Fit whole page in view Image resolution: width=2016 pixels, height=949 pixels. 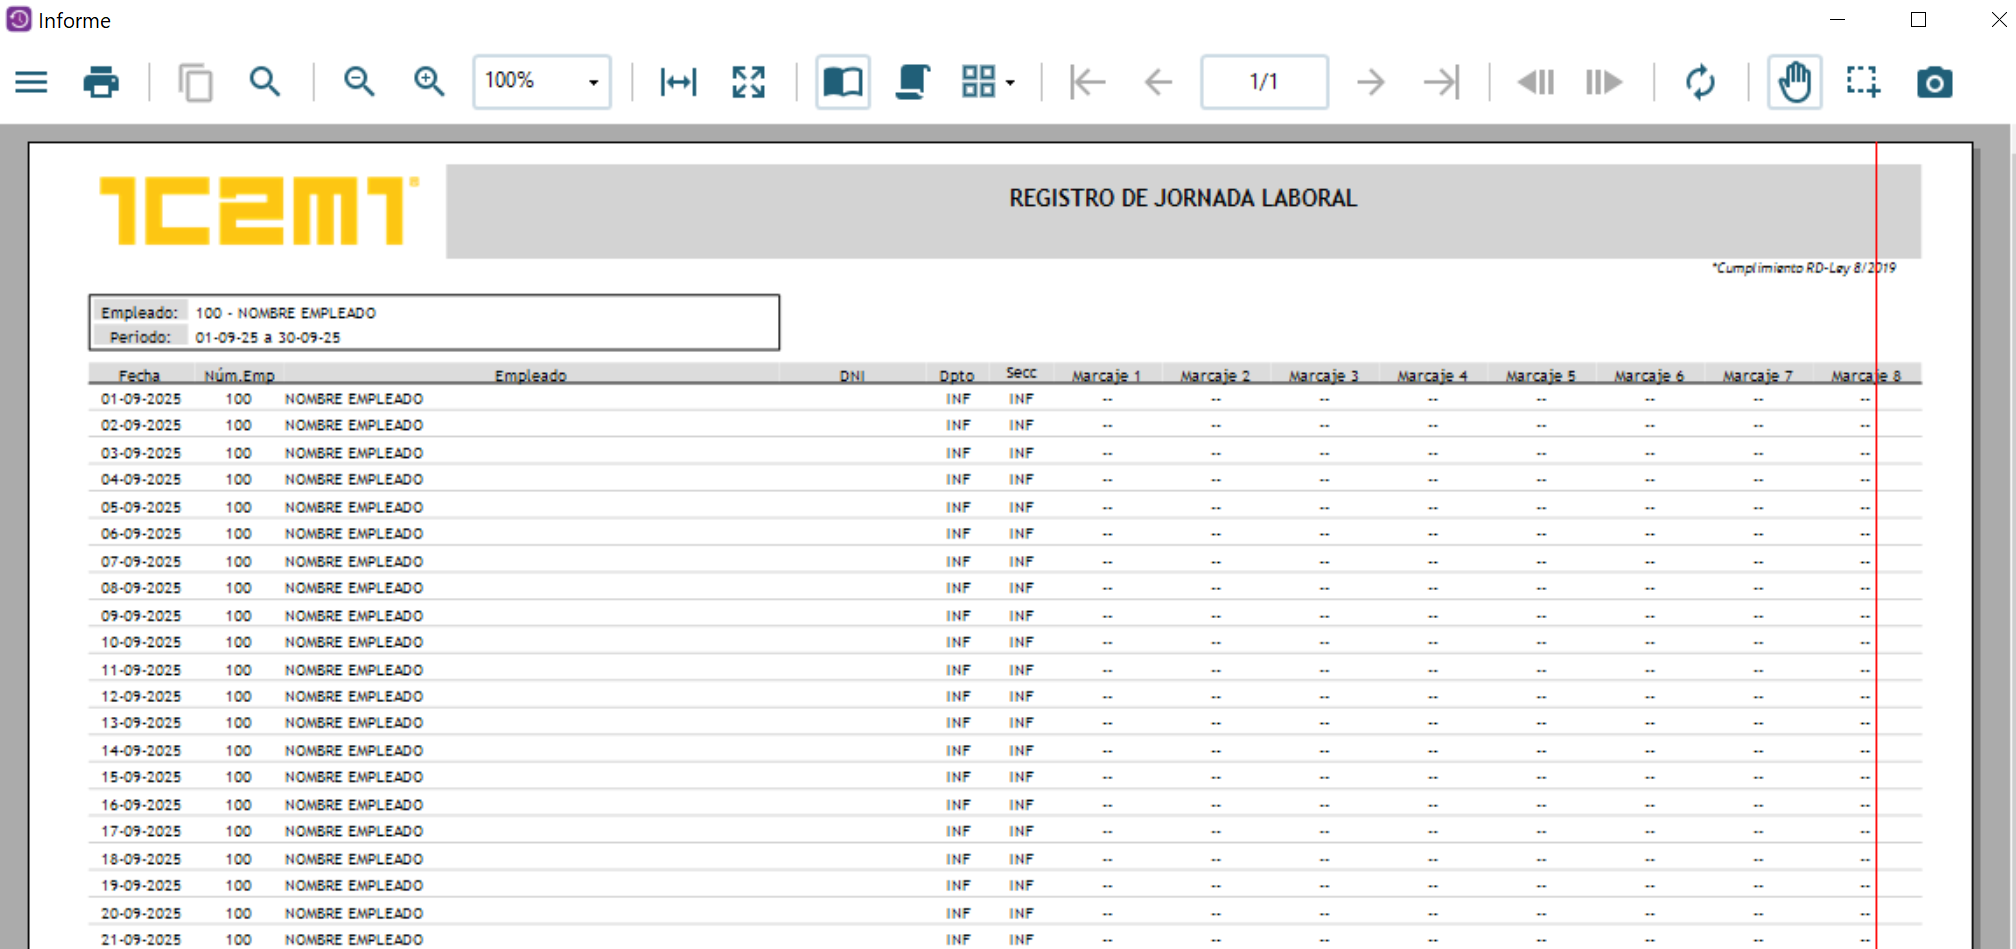[x=748, y=82]
